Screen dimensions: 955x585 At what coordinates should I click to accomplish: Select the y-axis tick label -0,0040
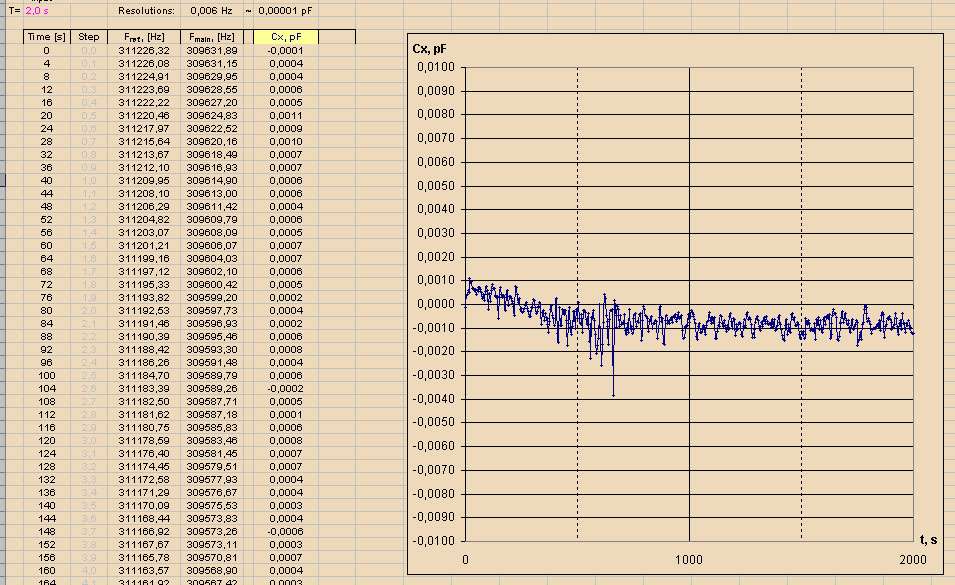[434, 399]
